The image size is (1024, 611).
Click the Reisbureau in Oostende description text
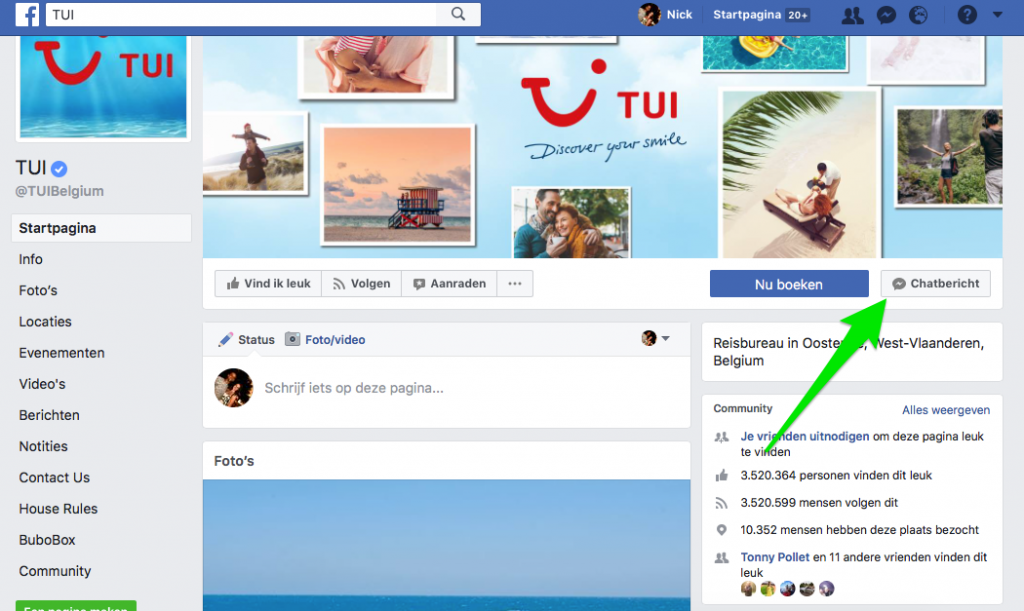pos(848,352)
